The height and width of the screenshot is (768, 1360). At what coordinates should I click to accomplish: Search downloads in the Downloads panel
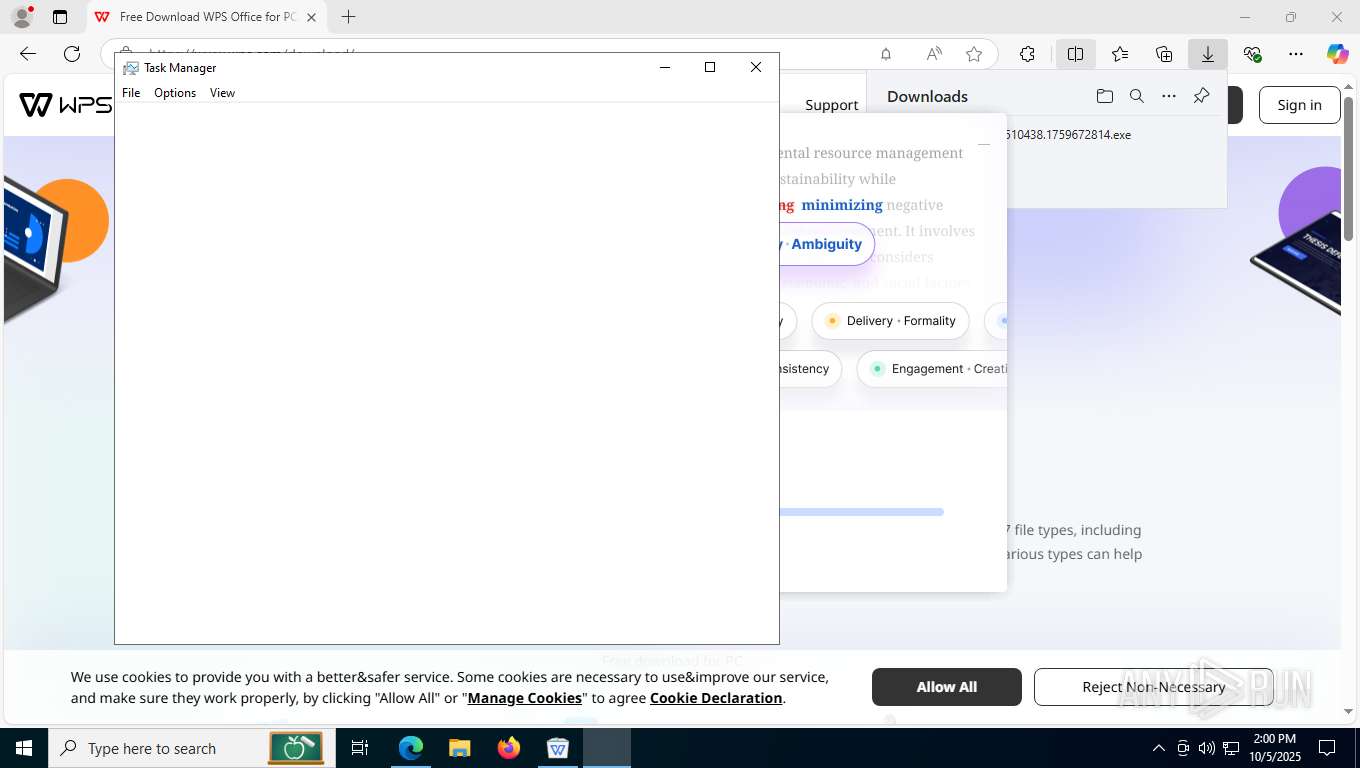point(1137,96)
